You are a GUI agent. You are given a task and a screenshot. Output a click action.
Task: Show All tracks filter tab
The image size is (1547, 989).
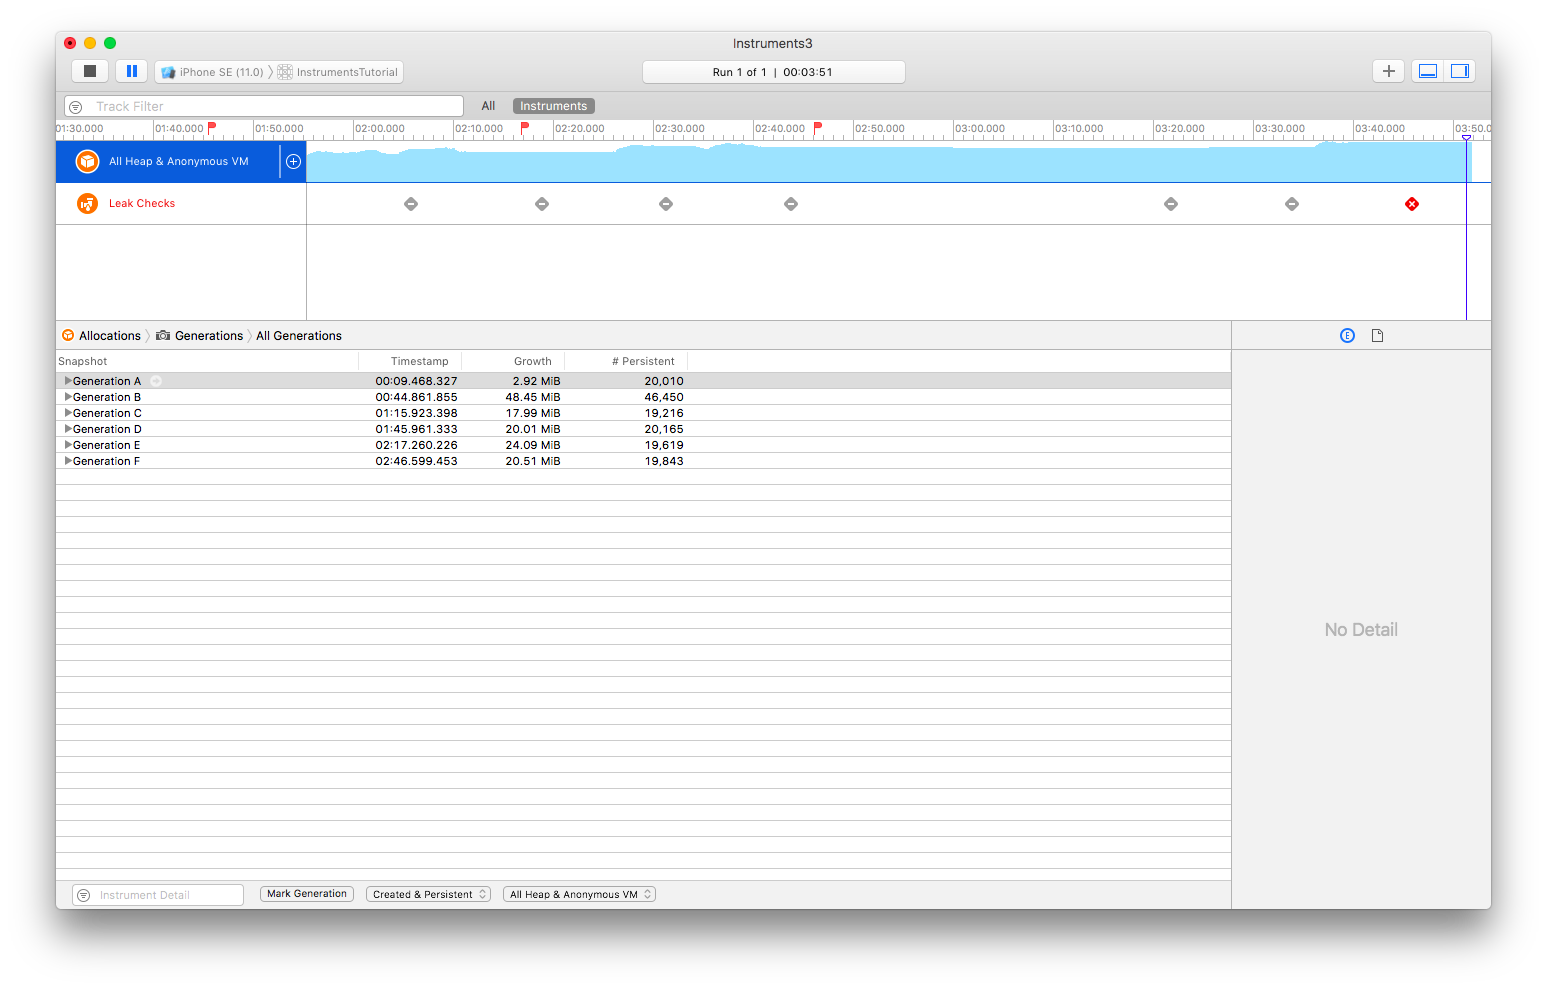coord(488,106)
